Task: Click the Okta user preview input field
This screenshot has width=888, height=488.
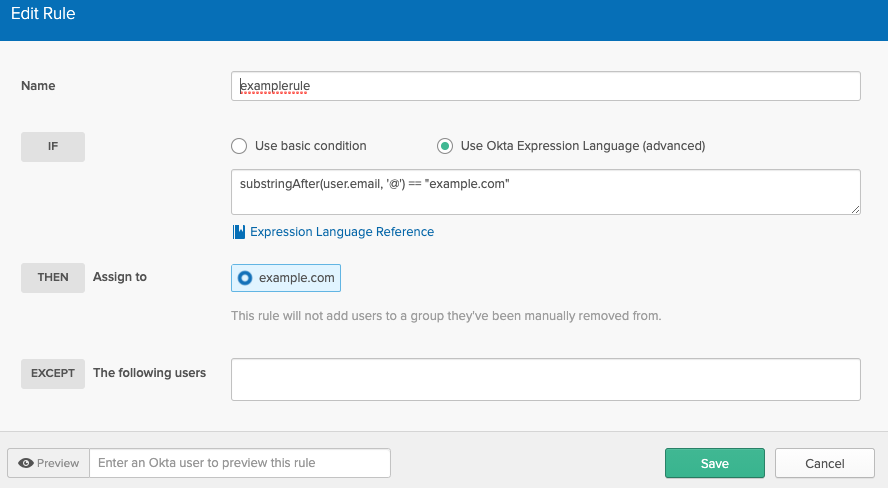Action: (240, 463)
